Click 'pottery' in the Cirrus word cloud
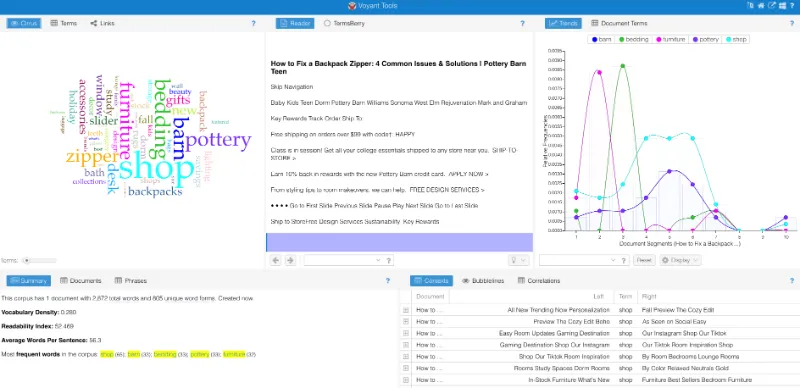800x388 pixels. (x=218, y=140)
